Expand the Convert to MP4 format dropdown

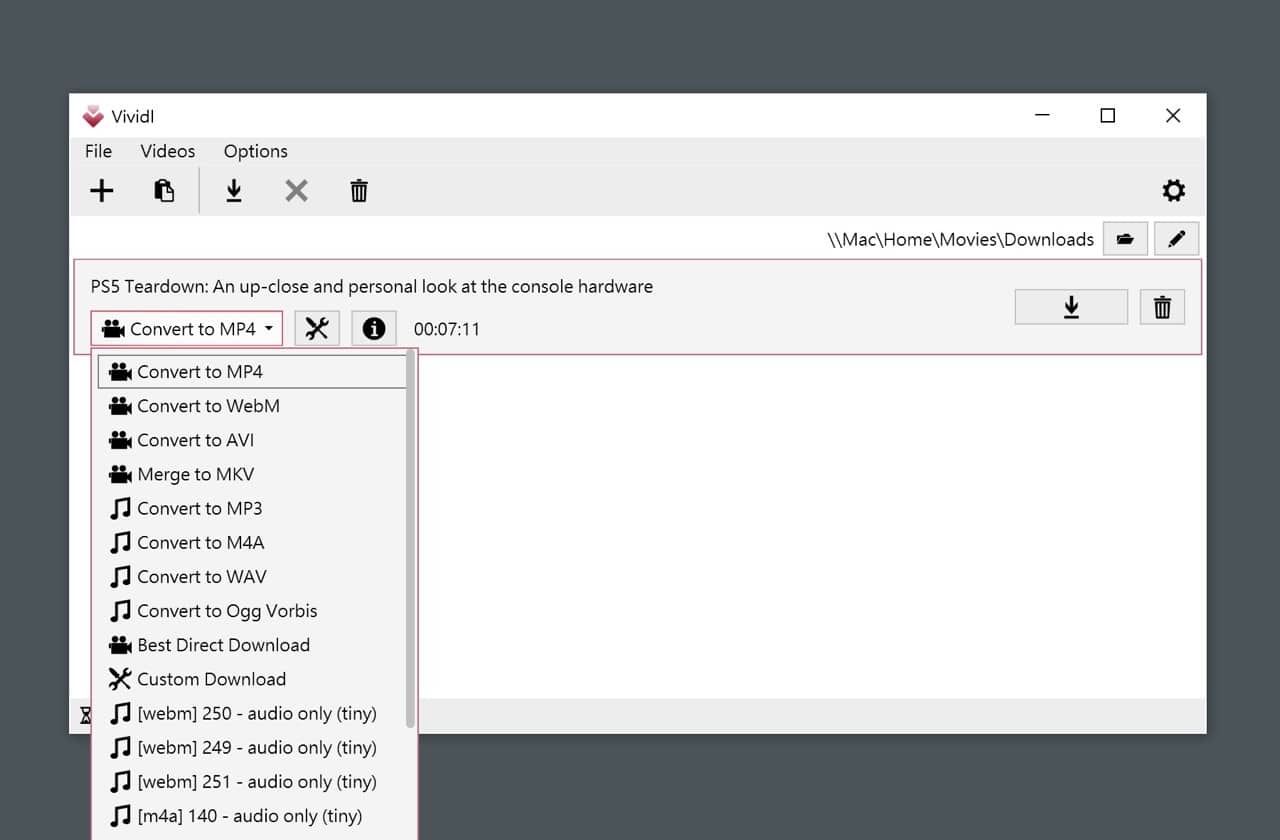click(x=187, y=328)
